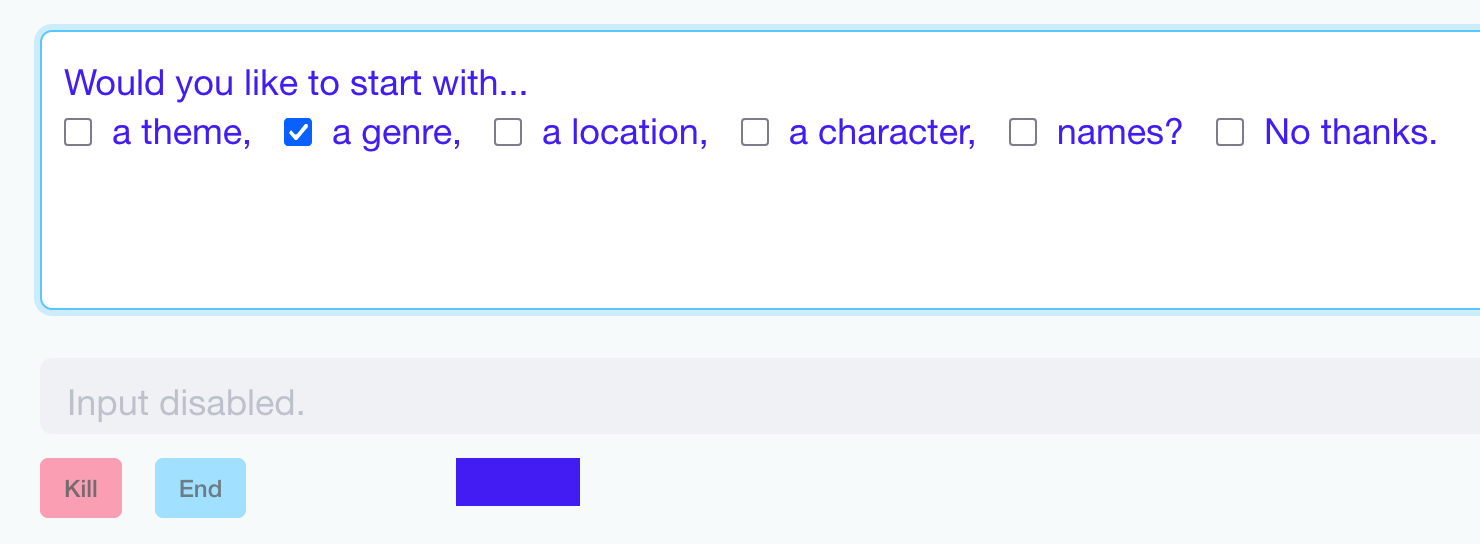This screenshot has height=544, width=1480.
Task: Tick the 'a location' checkbox
Action: pyautogui.click(x=508, y=132)
